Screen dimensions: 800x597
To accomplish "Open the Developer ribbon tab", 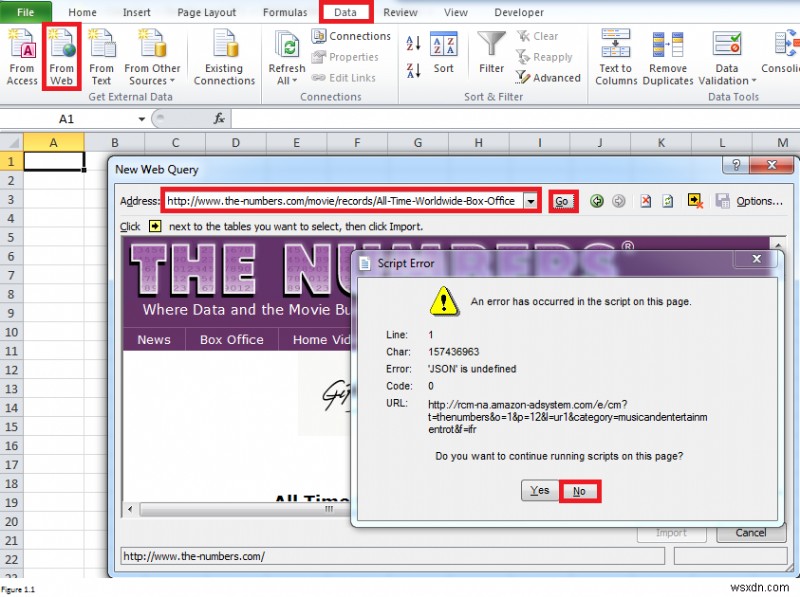I will 518,12.
